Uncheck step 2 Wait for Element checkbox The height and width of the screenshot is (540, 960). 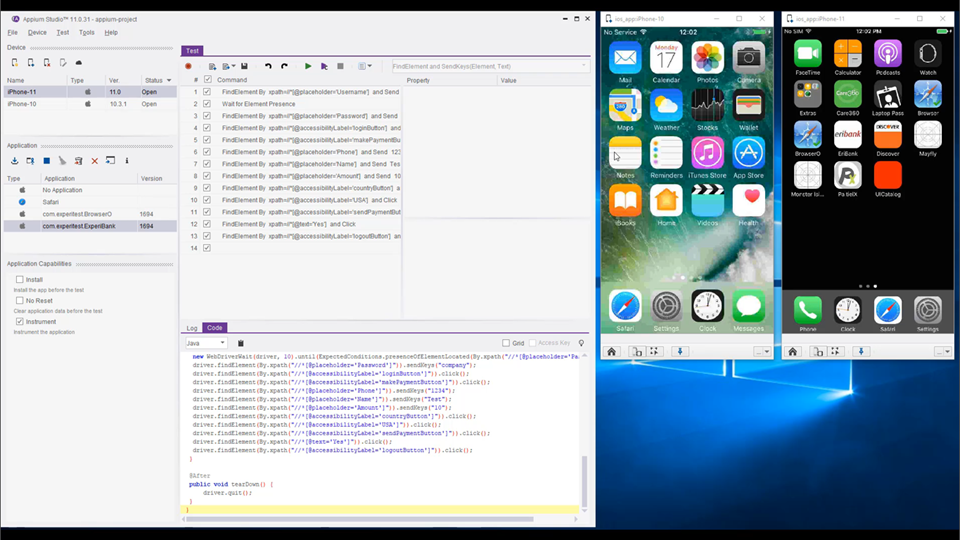tap(207, 104)
